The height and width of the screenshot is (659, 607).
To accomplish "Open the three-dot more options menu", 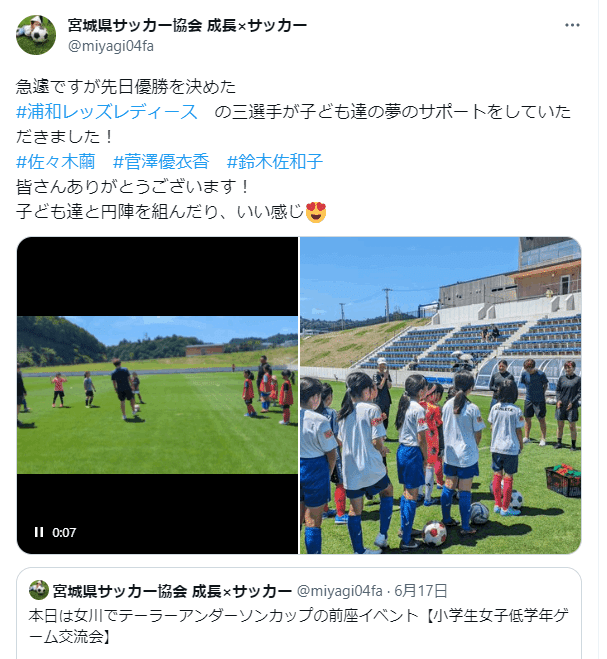I will 572,25.
